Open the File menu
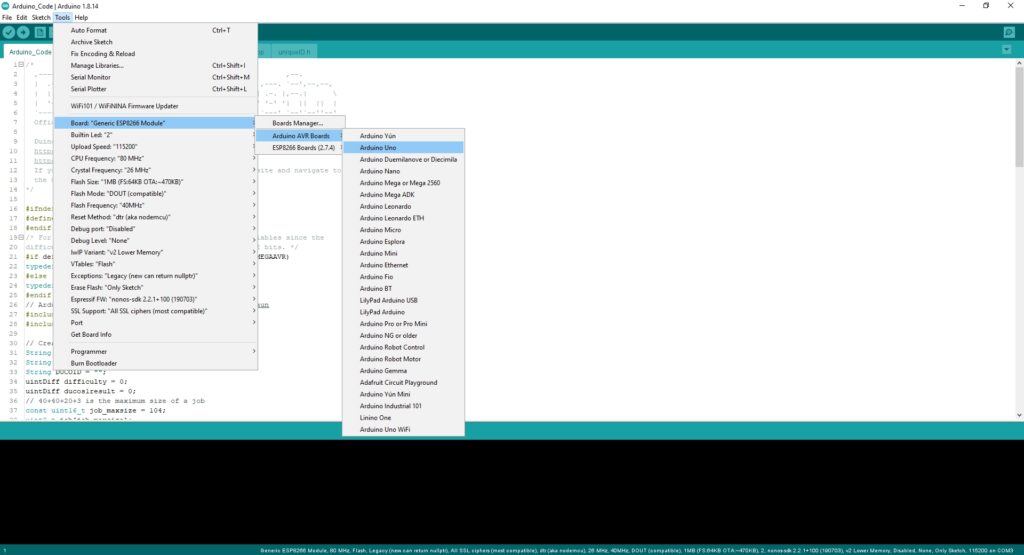 7,18
